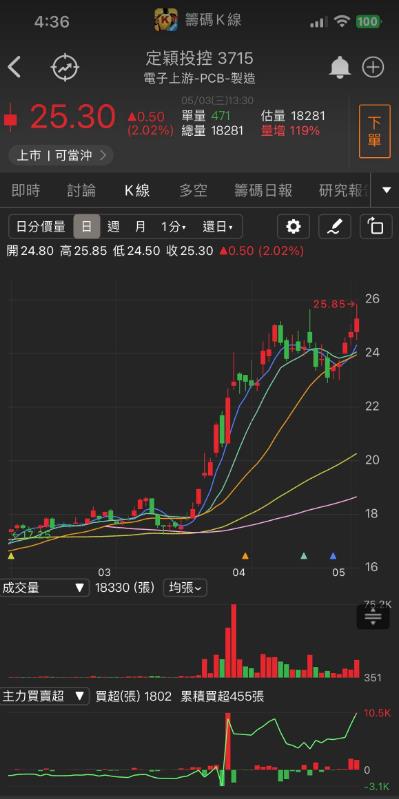The height and width of the screenshot is (799, 399).
Task: Tap the yellow triangle event marker
Action: coord(11,556)
